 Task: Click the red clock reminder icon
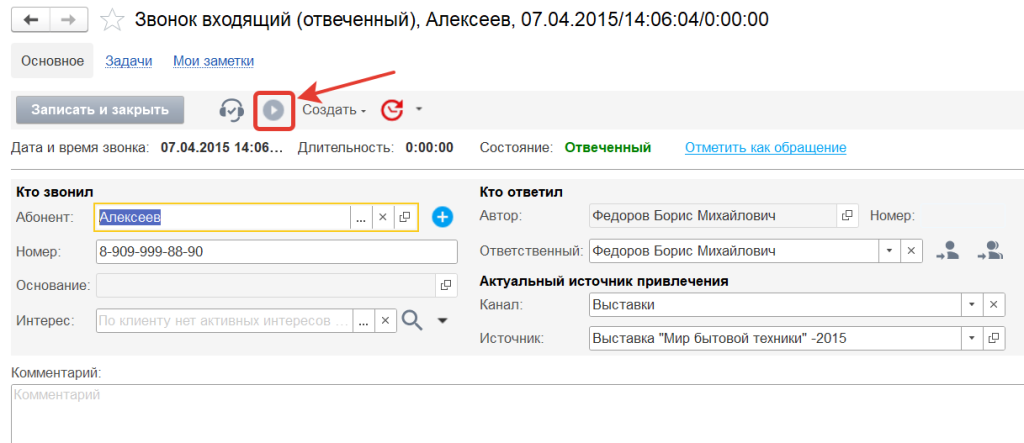coord(393,110)
